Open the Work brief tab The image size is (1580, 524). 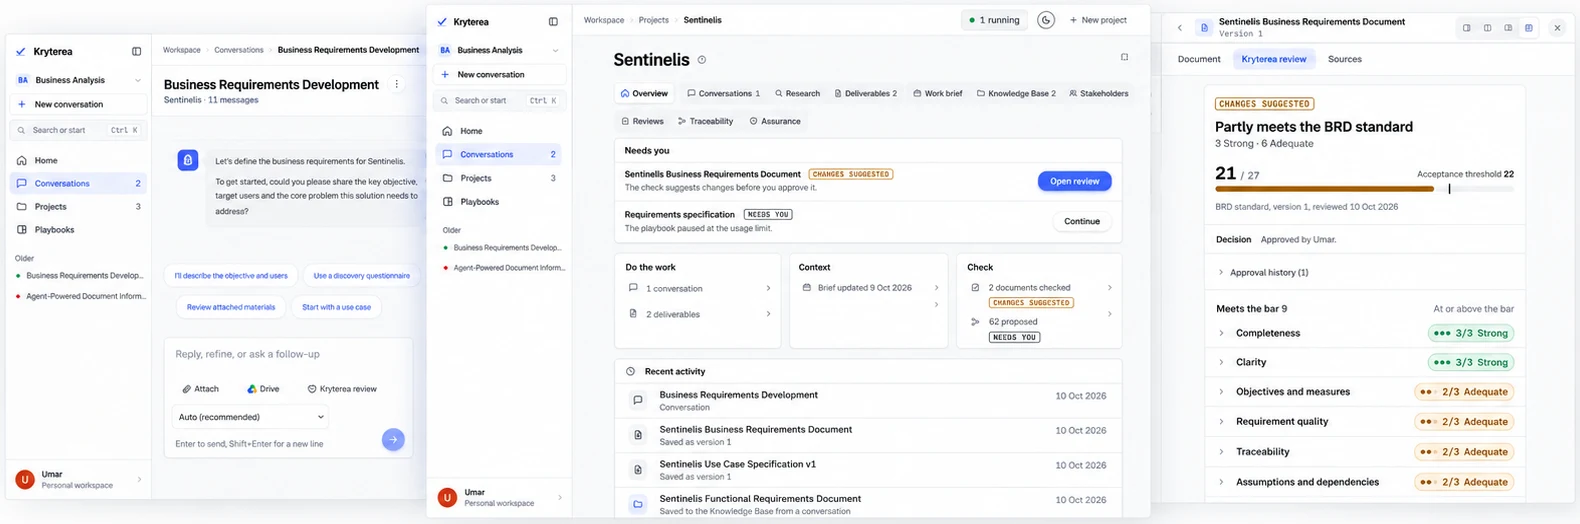click(937, 93)
